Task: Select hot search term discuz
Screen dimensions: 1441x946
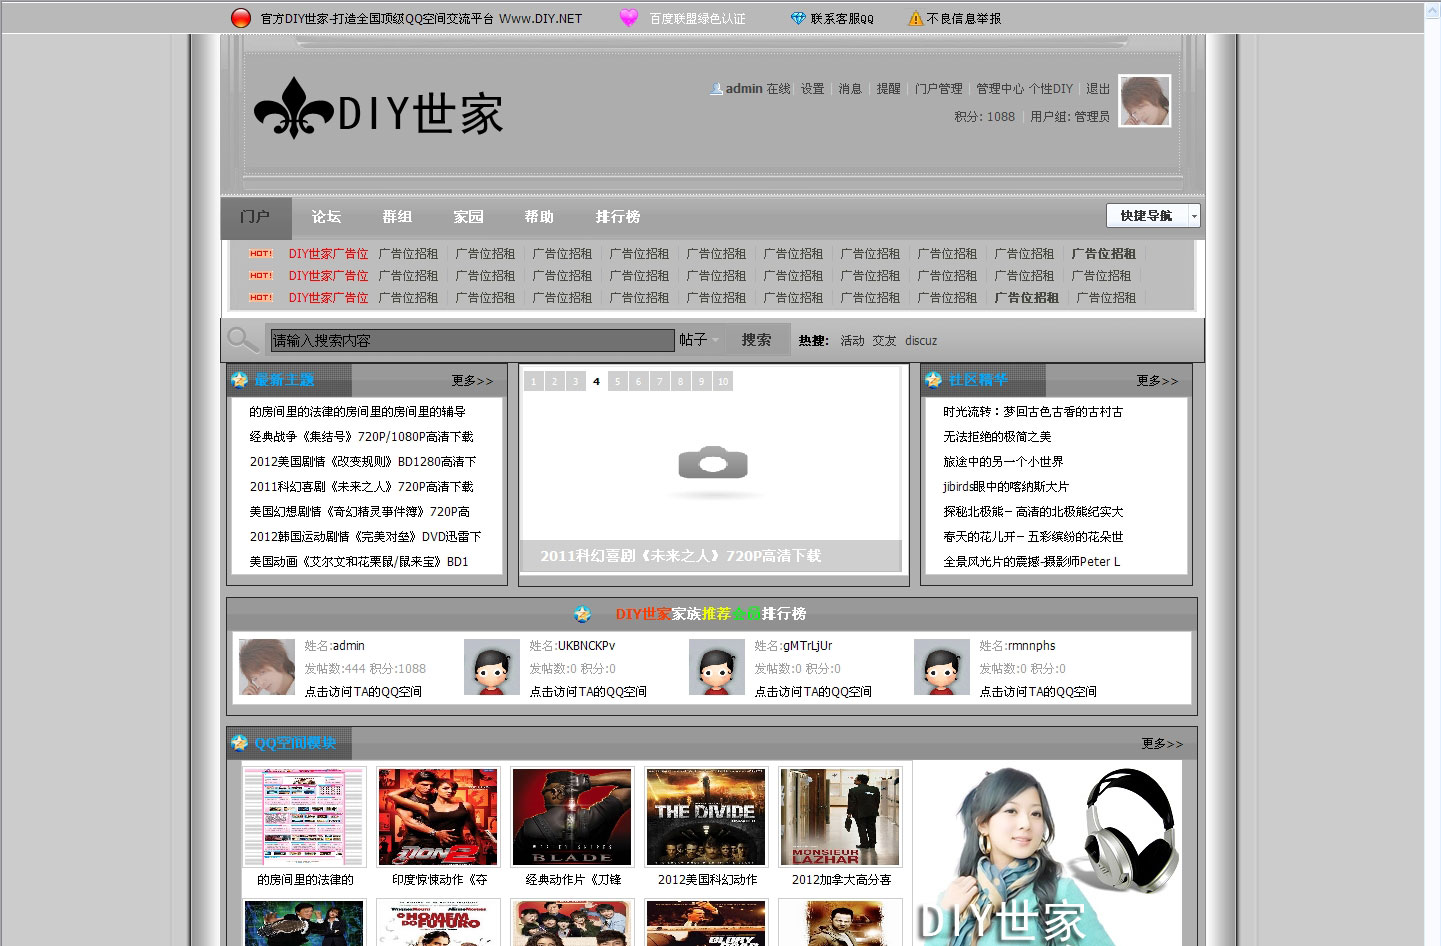Action: pos(921,341)
